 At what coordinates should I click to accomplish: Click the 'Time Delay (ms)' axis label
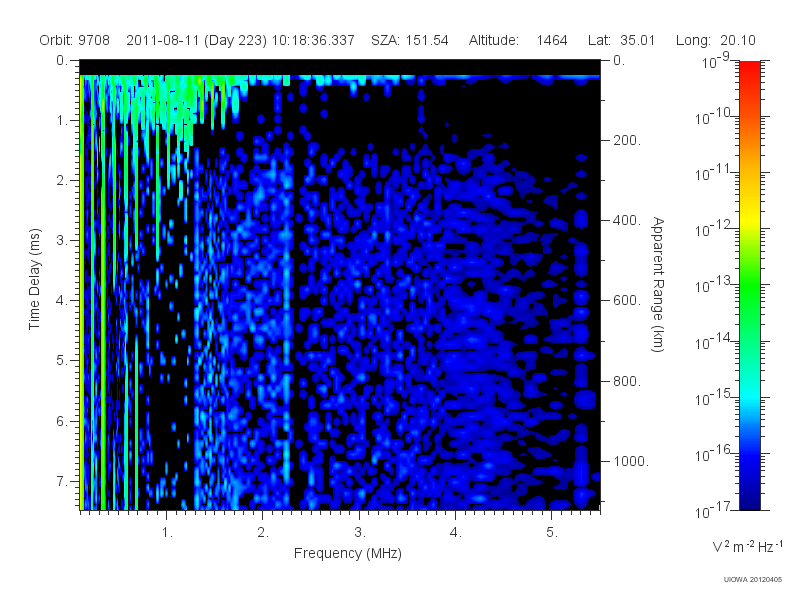(x=34, y=279)
